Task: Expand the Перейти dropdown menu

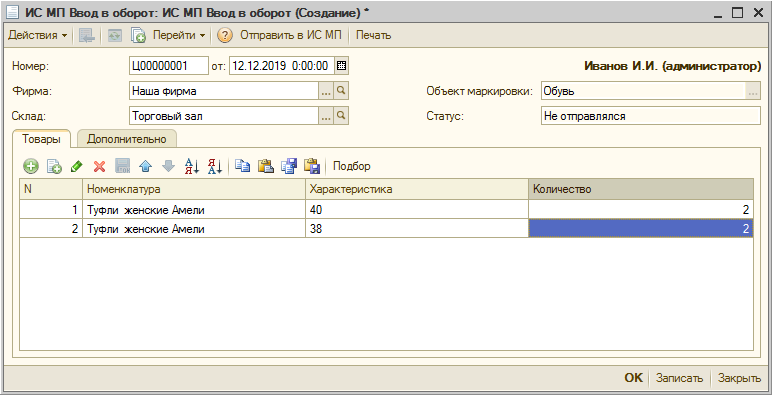Action: (179, 35)
